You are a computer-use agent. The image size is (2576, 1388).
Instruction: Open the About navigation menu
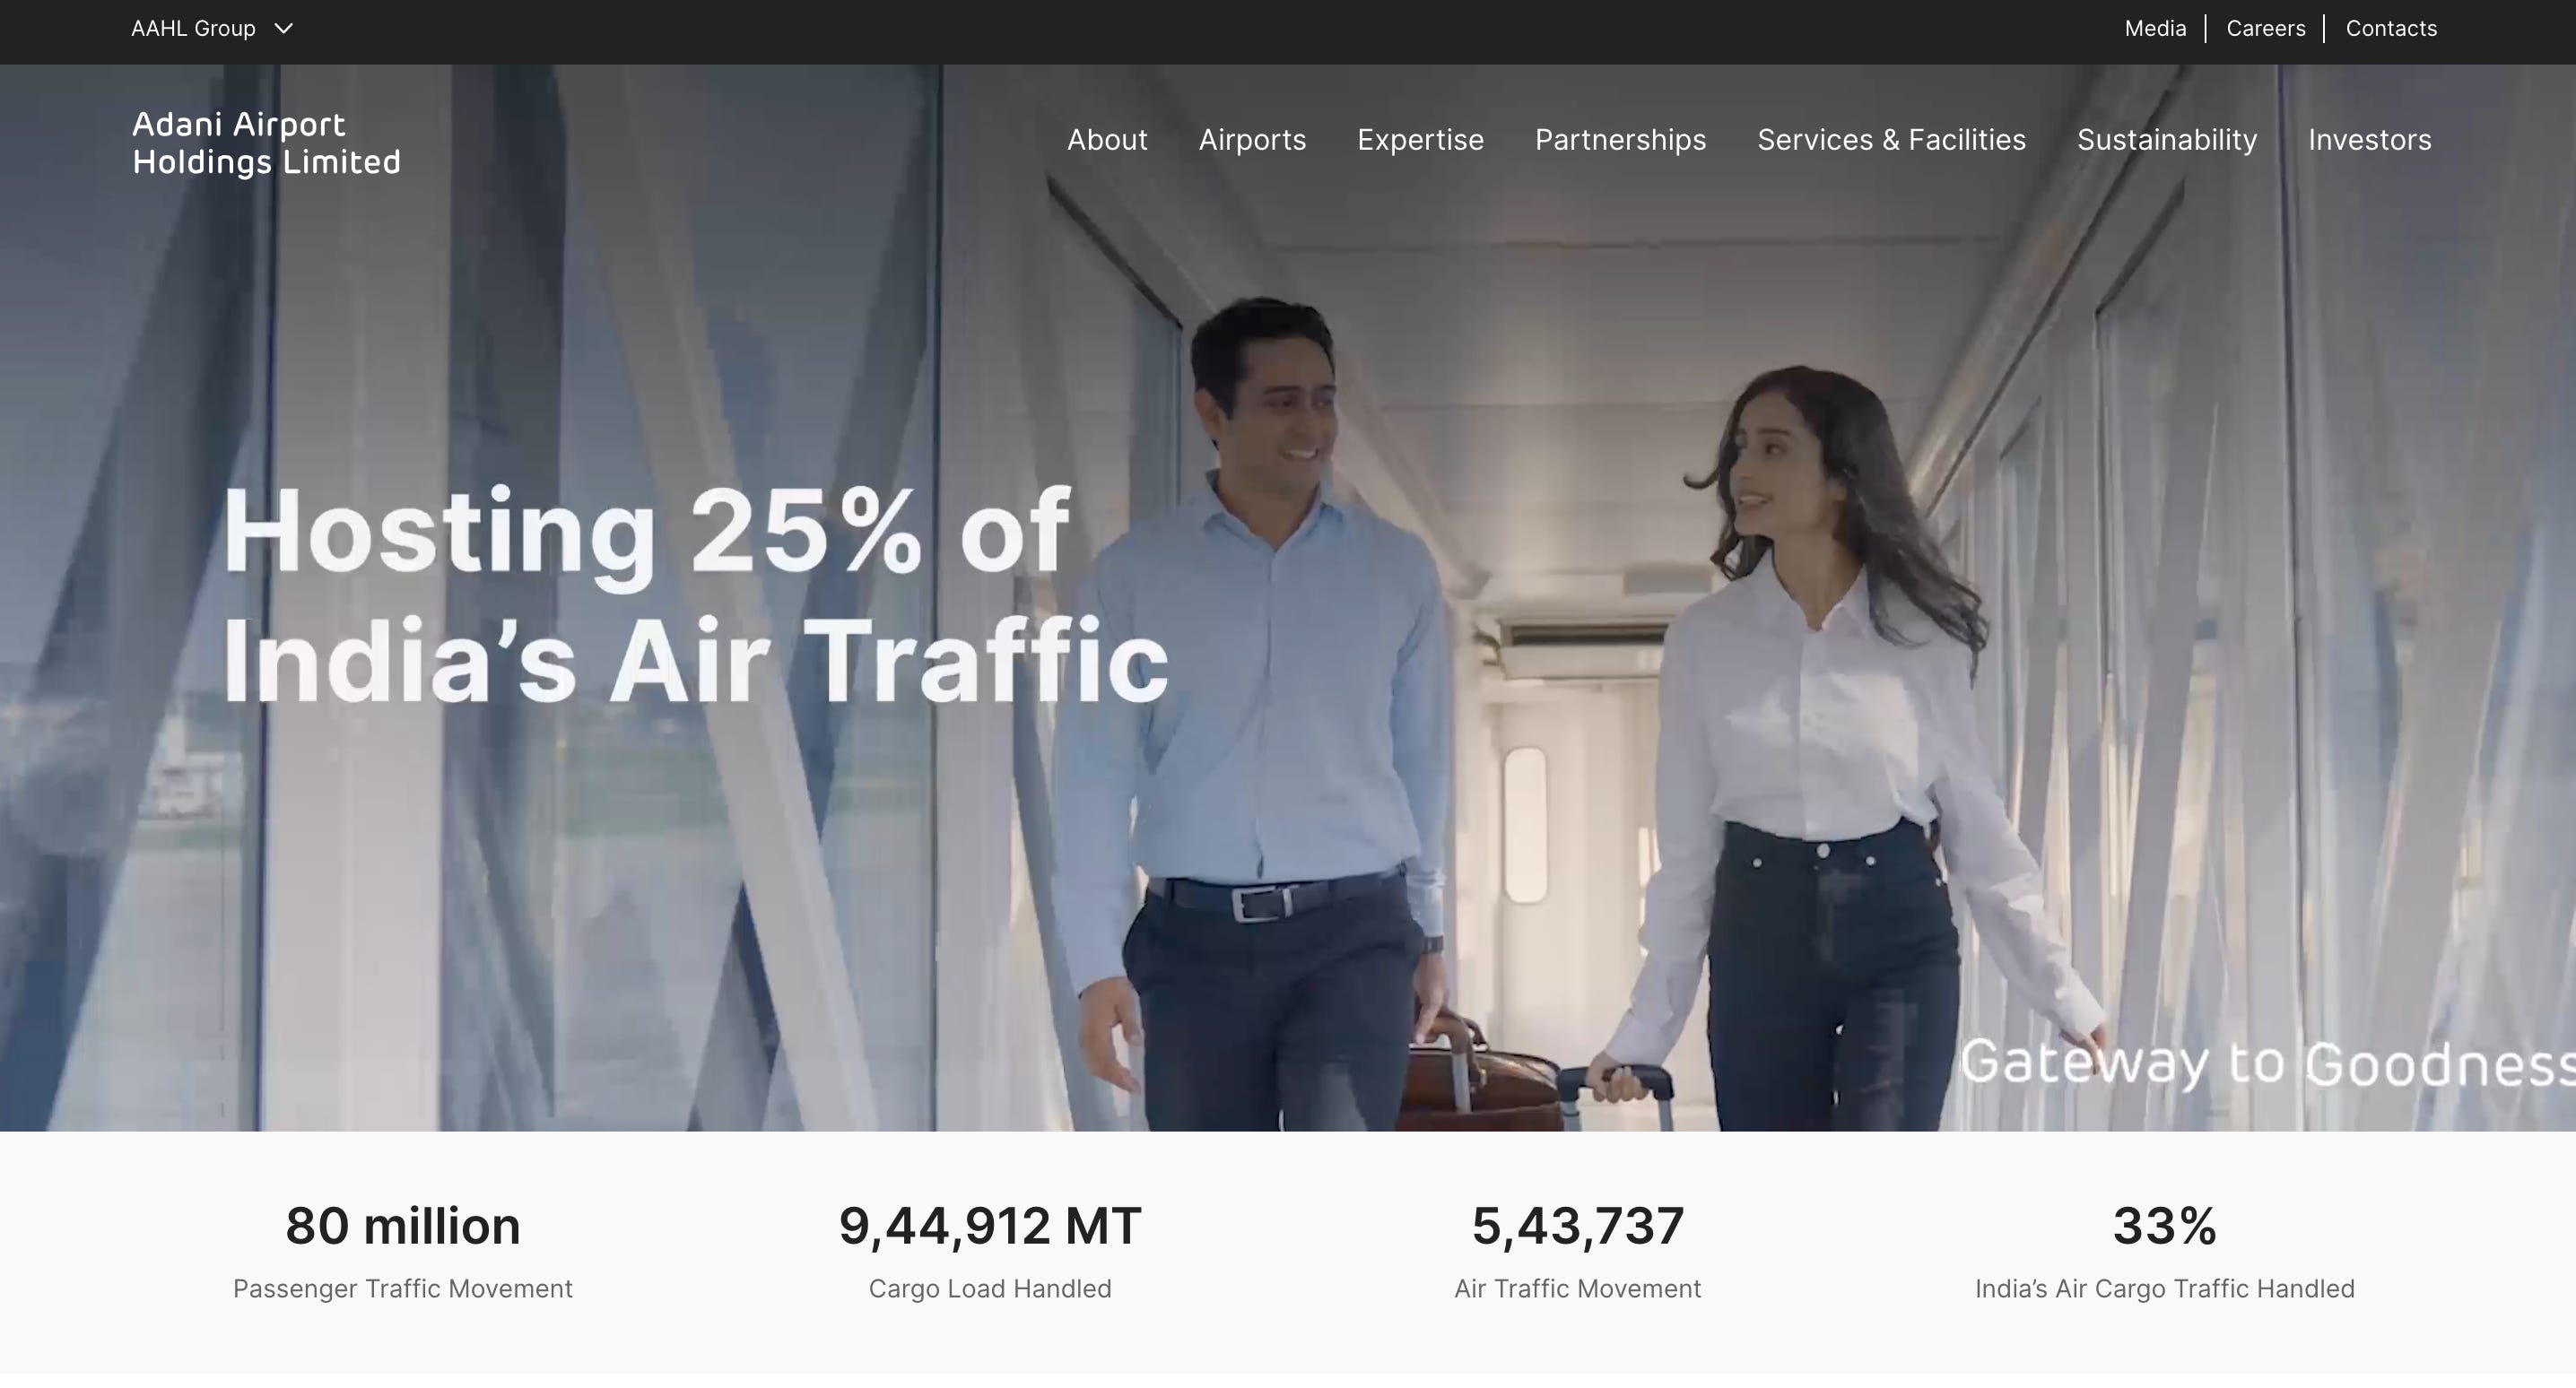point(1107,140)
